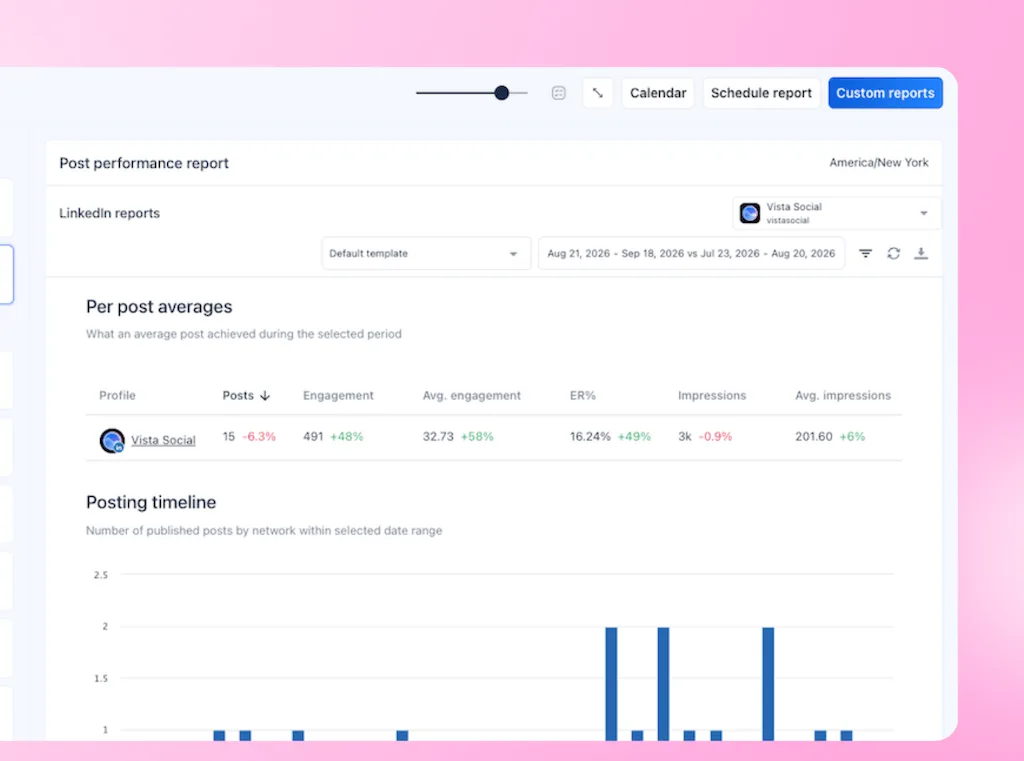The image size is (1024, 761).
Task: Click the Profile column header
Action: 118,395
